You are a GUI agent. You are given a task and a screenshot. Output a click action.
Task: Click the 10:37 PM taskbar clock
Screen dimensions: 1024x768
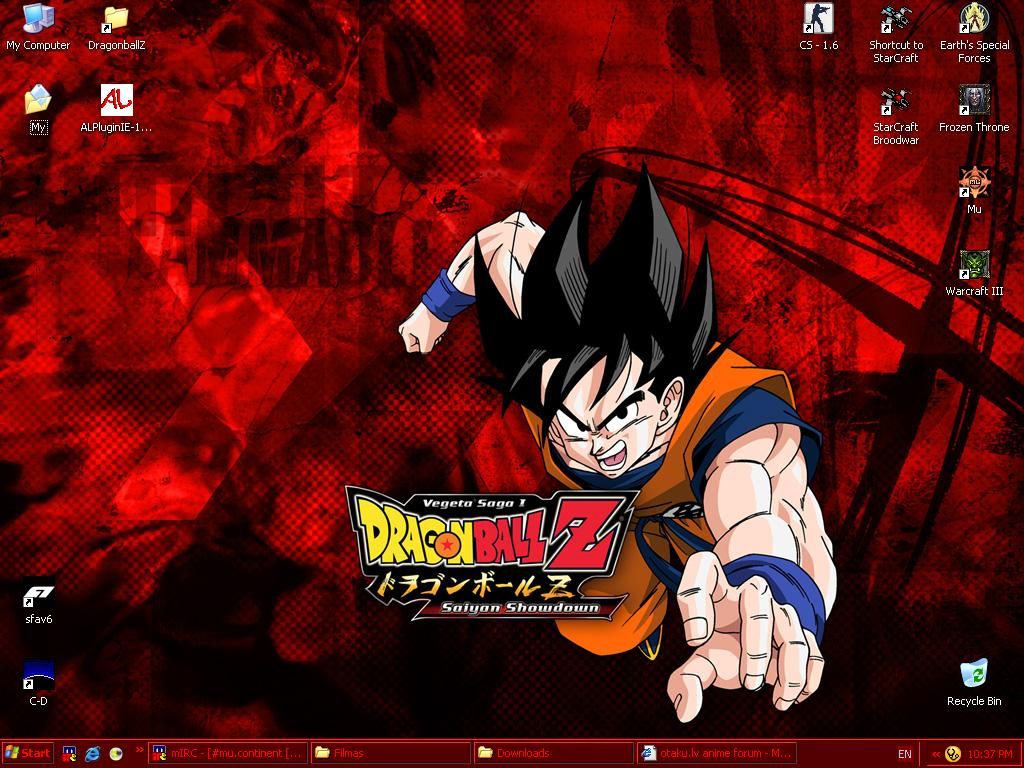click(990, 754)
